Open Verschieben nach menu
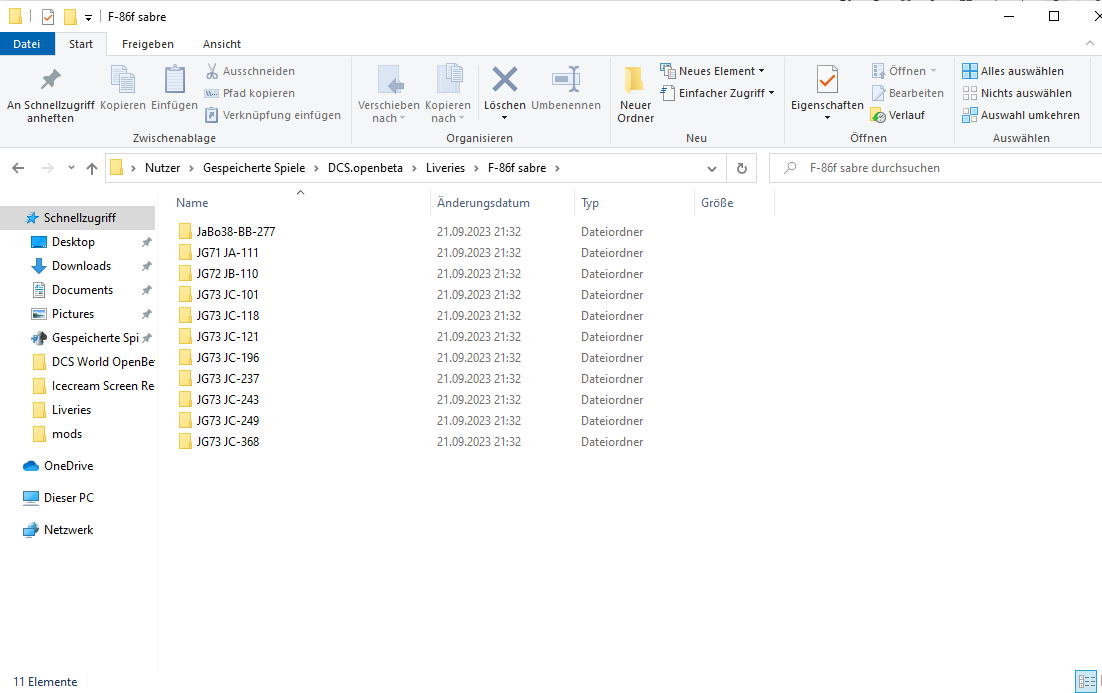1102x693 pixels. click(x=389, y=96)
